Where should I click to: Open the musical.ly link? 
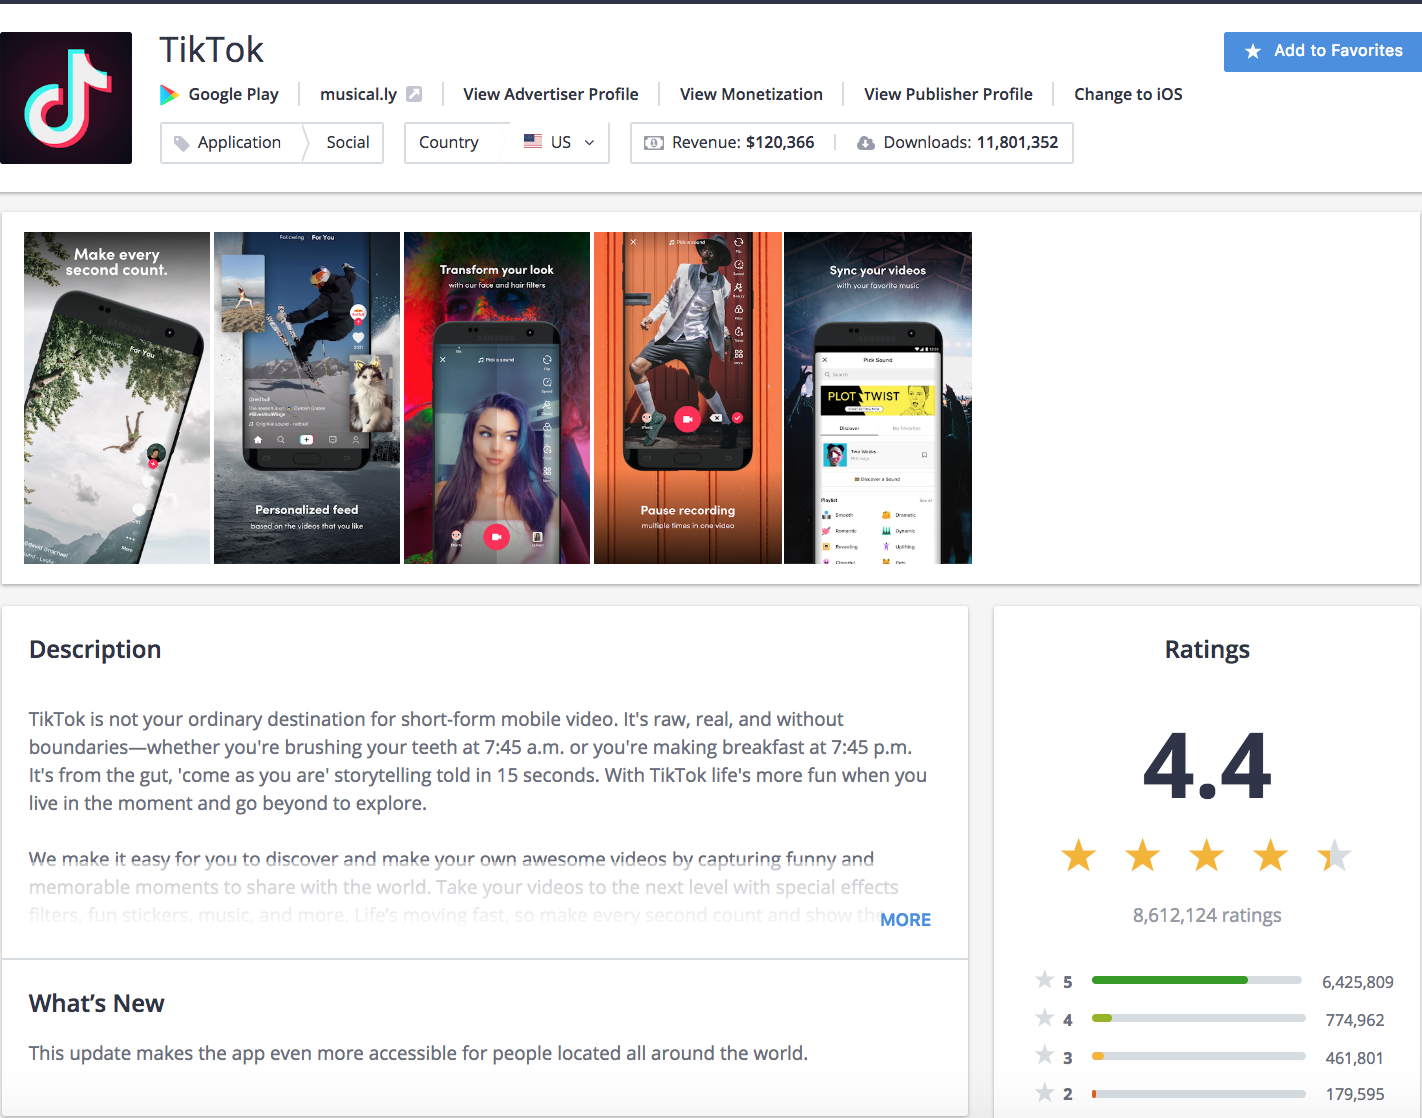[x=358, y=94]
